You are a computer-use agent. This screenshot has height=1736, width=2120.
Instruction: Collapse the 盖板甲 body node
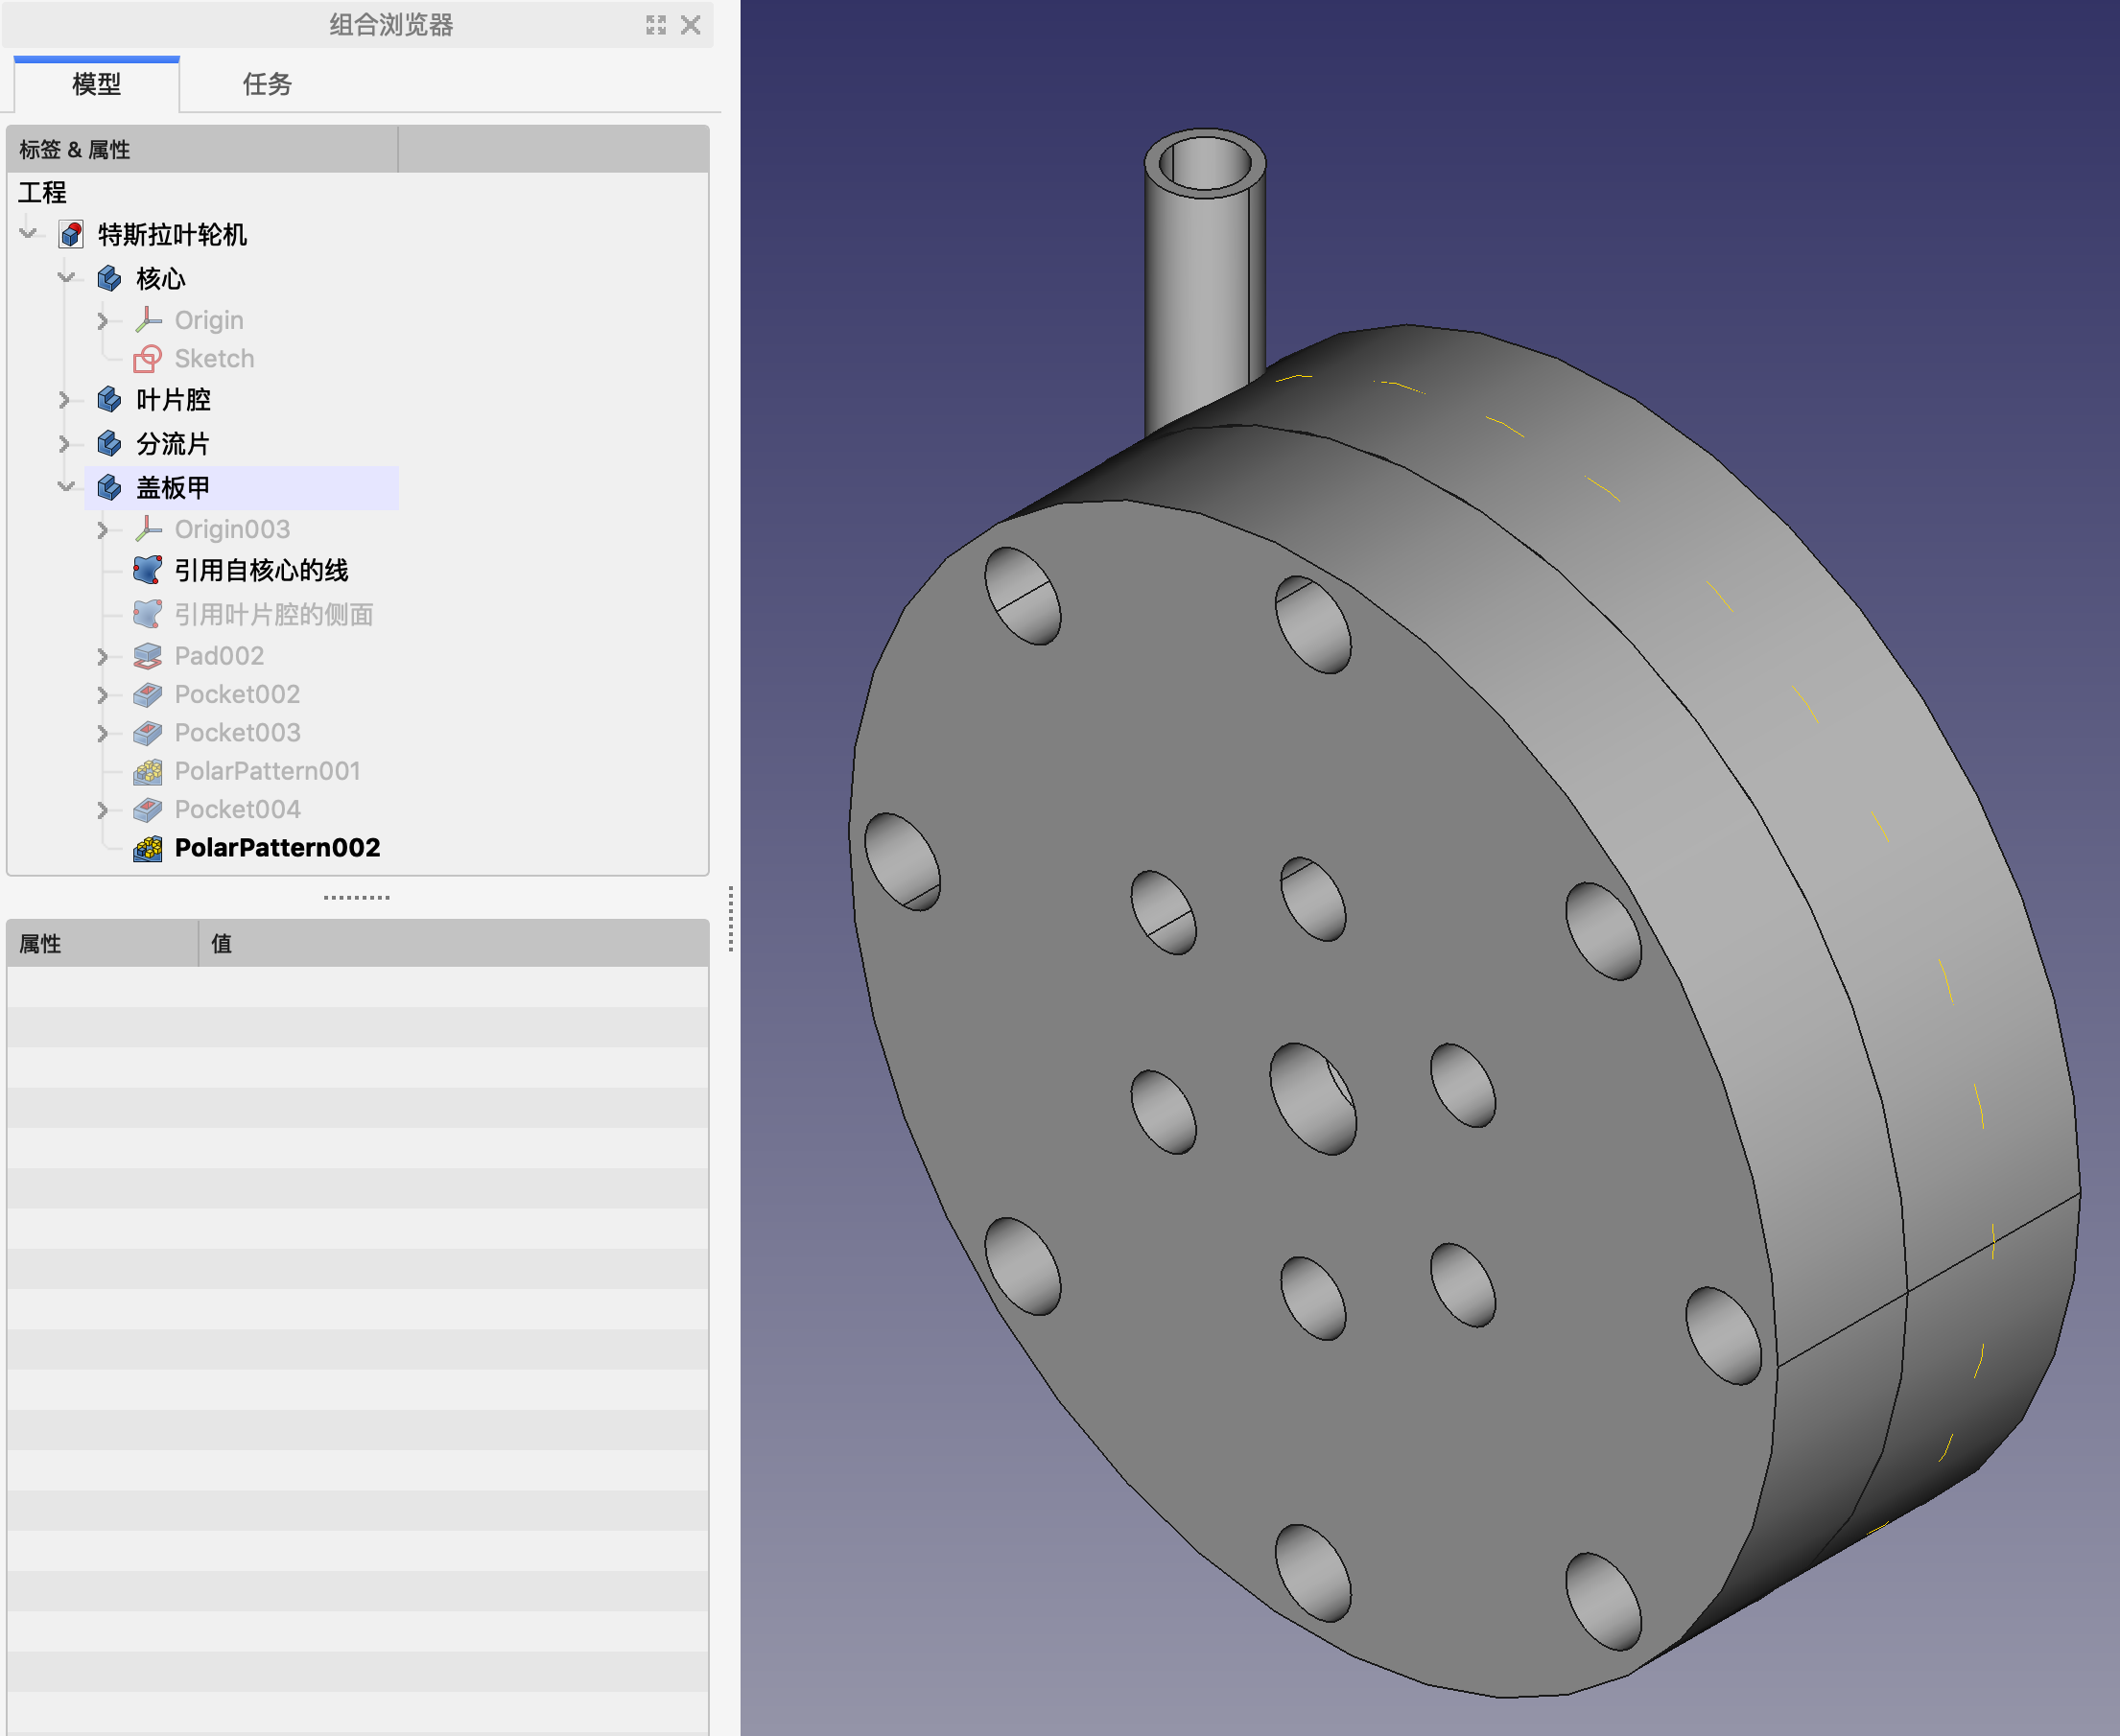(66, 487)
